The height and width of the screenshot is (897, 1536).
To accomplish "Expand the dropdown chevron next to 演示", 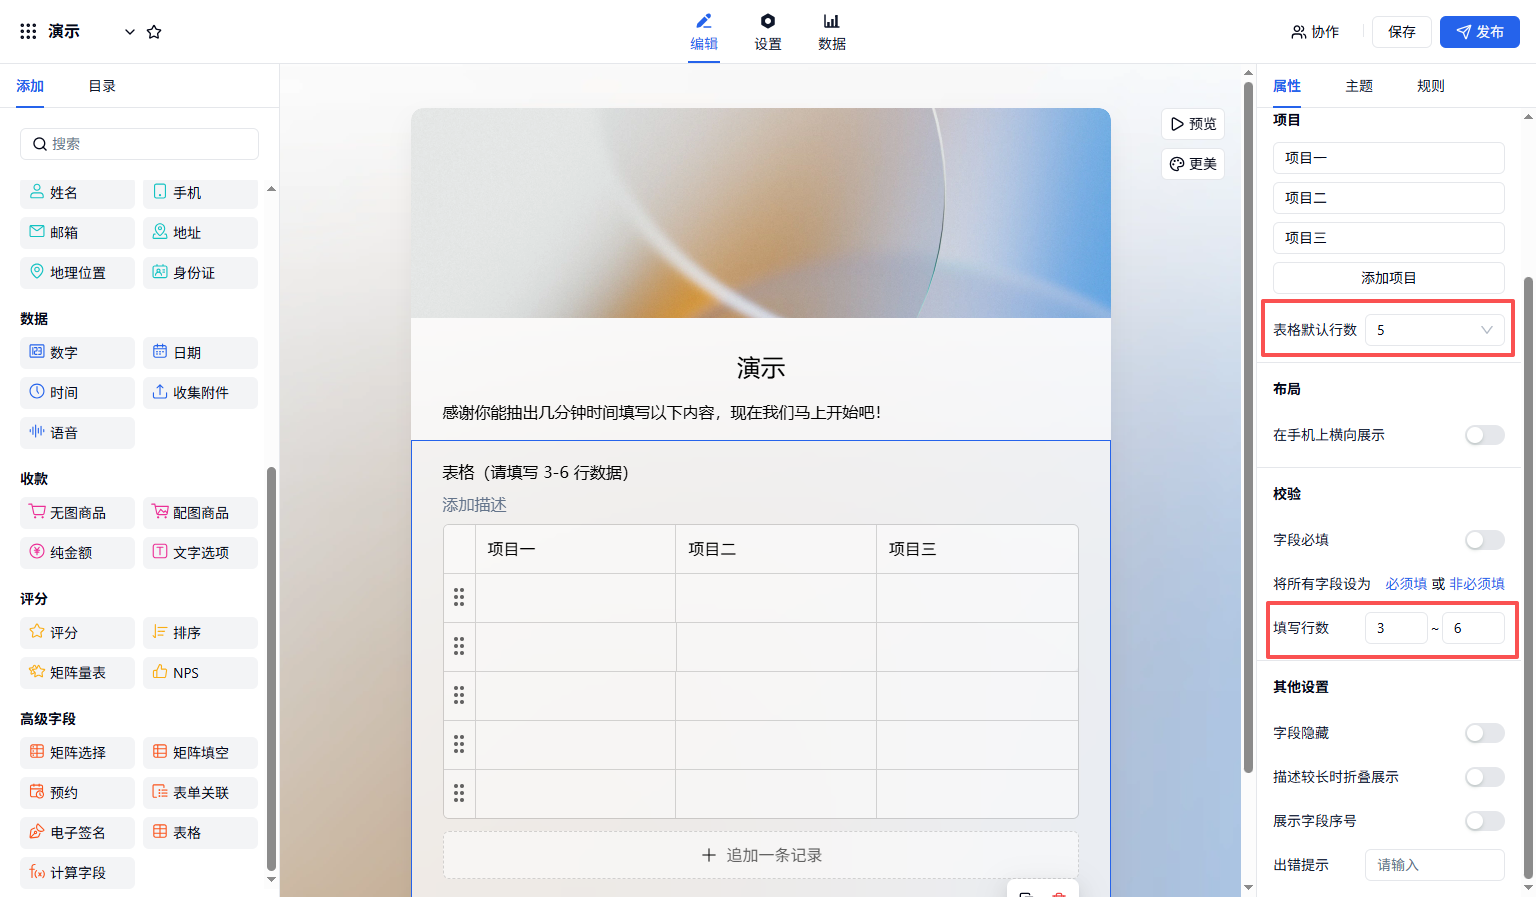I will click(130, 32).
